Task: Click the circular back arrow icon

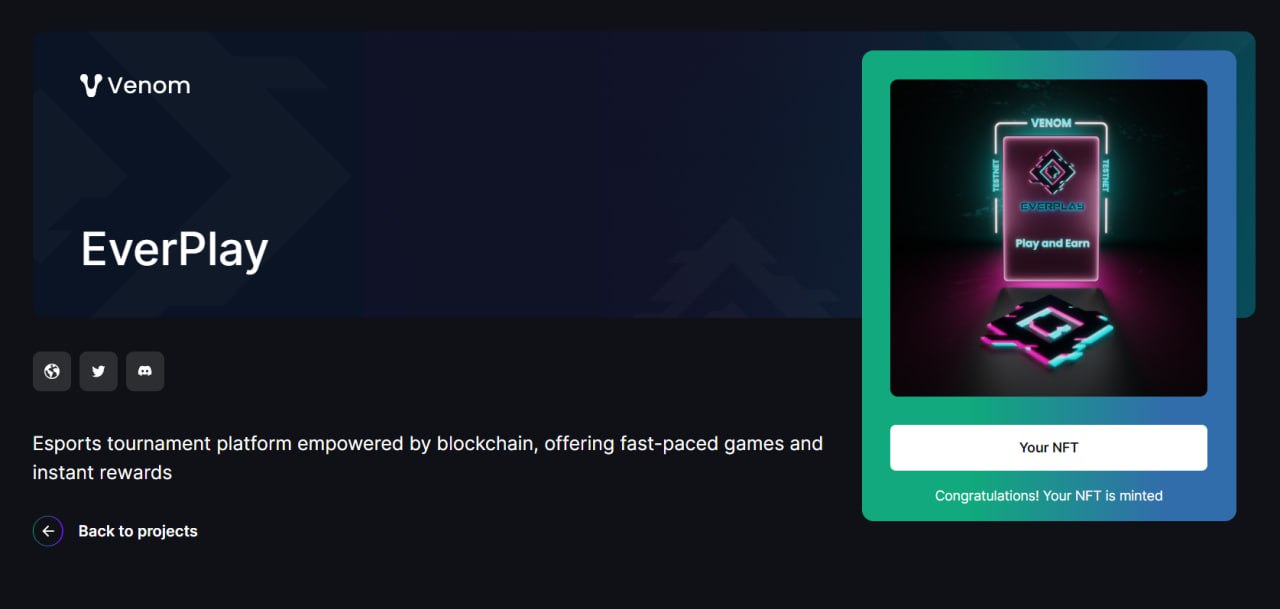Action: click(x=48, y=531)
